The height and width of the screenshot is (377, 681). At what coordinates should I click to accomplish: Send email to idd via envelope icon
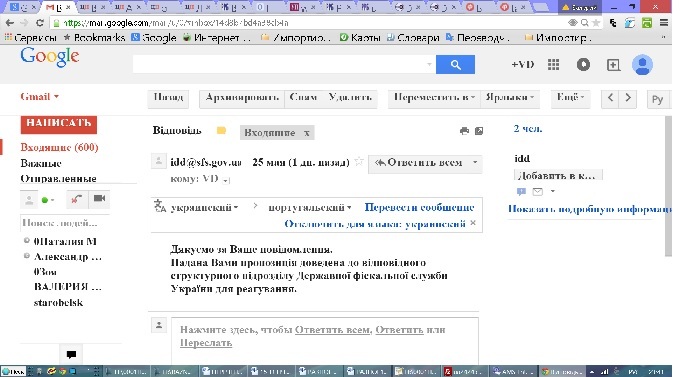(538, 191)
